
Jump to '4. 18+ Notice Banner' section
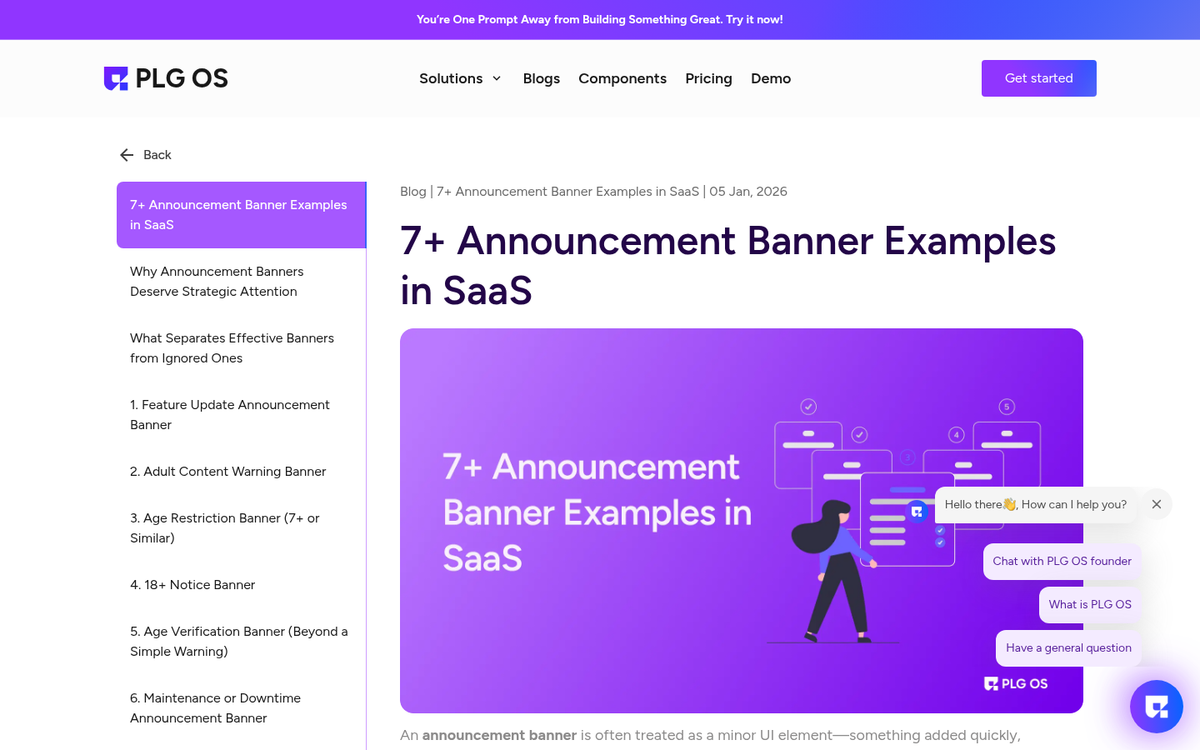[x=192, y=584]
